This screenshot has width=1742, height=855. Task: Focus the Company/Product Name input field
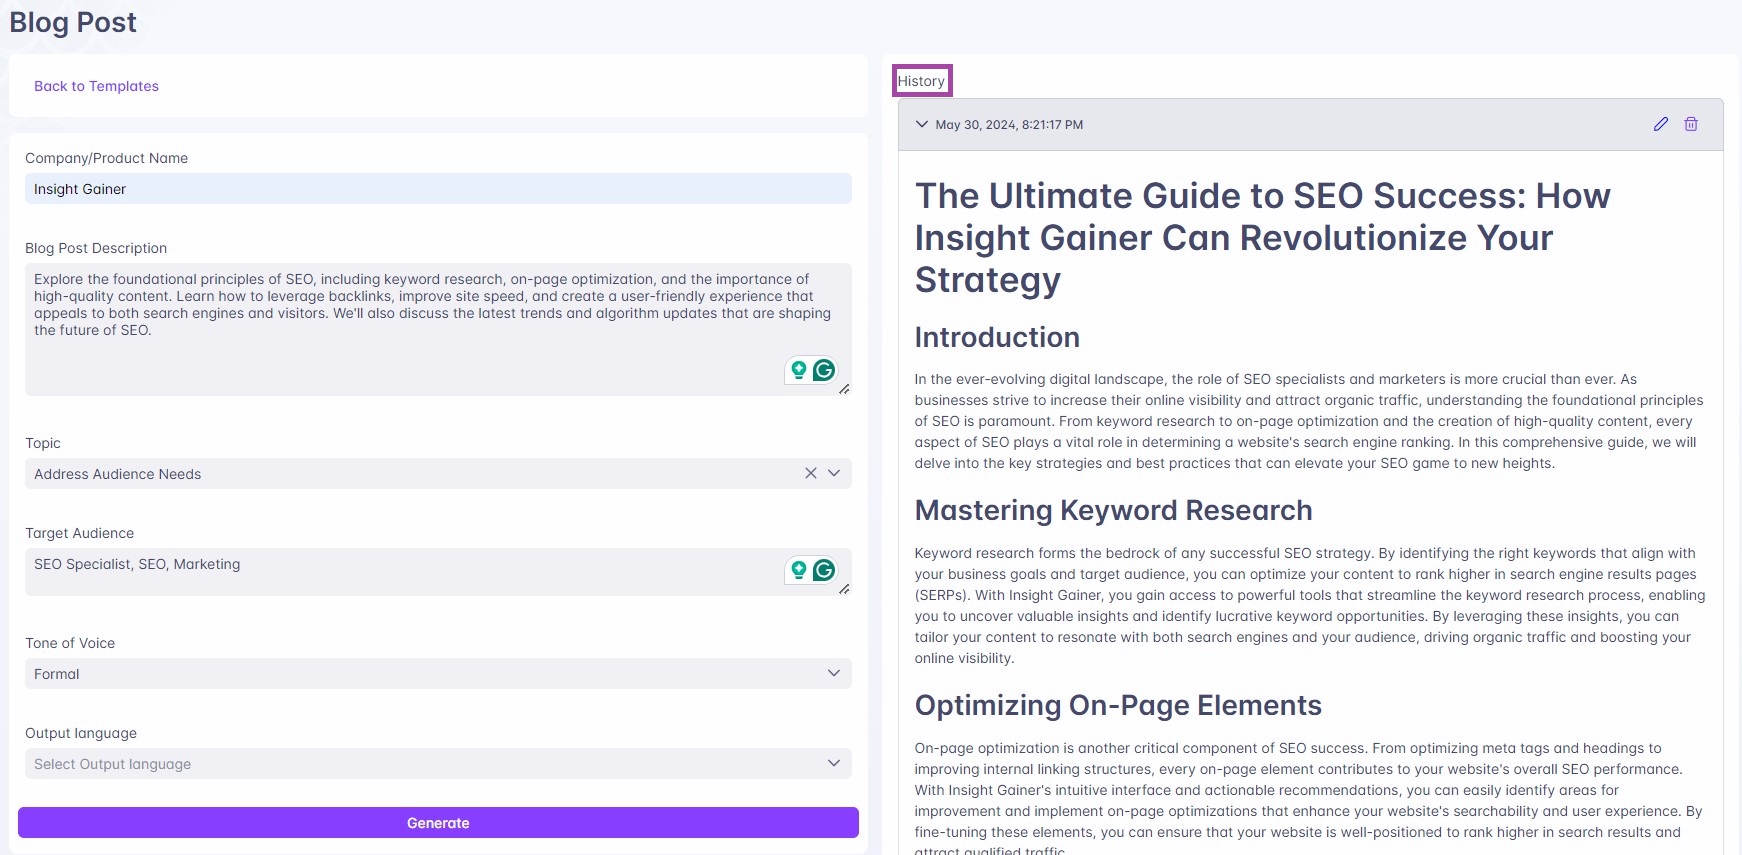pos(438,188)
